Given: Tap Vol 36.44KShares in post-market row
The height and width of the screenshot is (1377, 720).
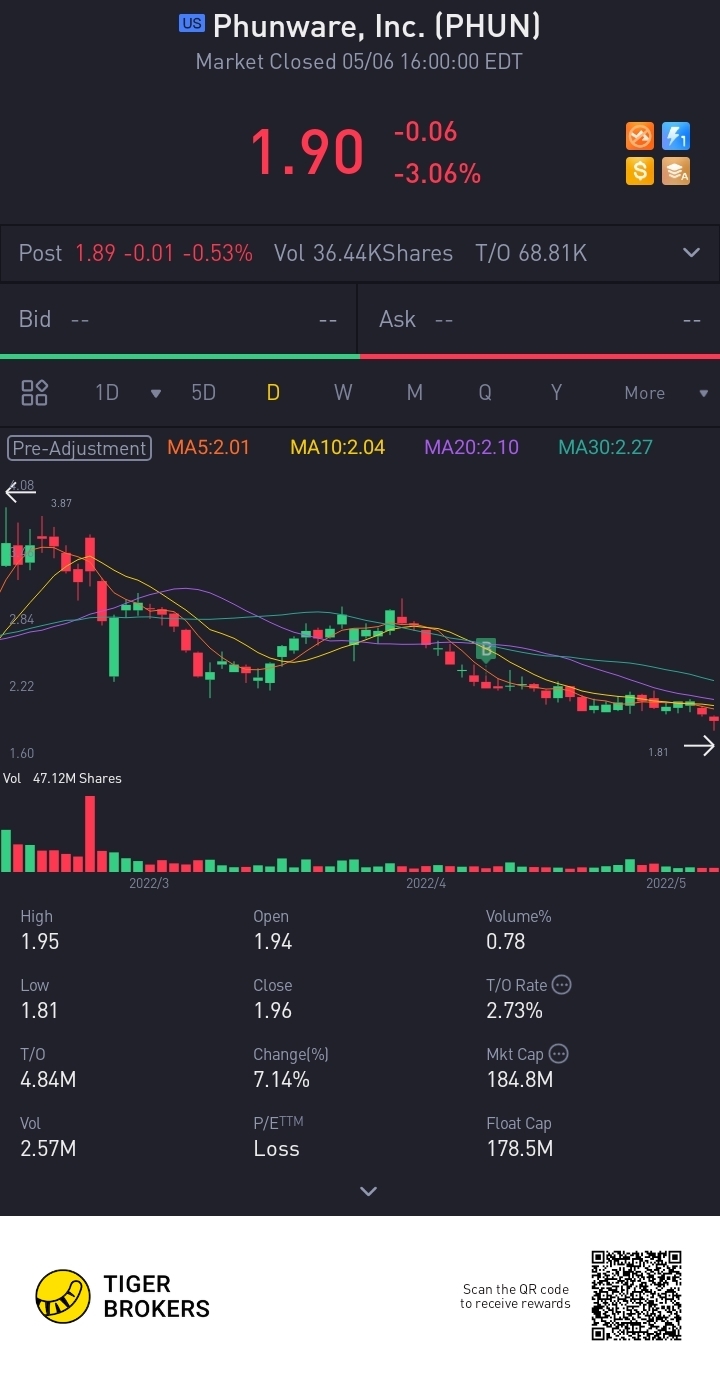Looking at the screenshot, I should pyautogui.click(x=363, y=253).
